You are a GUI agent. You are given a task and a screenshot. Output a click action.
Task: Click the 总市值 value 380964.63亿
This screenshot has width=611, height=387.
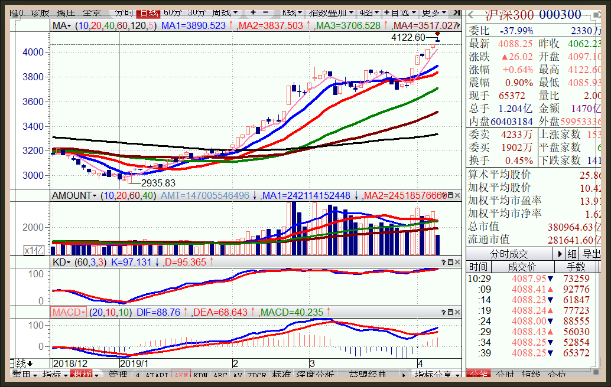click(x=574, y=227)
